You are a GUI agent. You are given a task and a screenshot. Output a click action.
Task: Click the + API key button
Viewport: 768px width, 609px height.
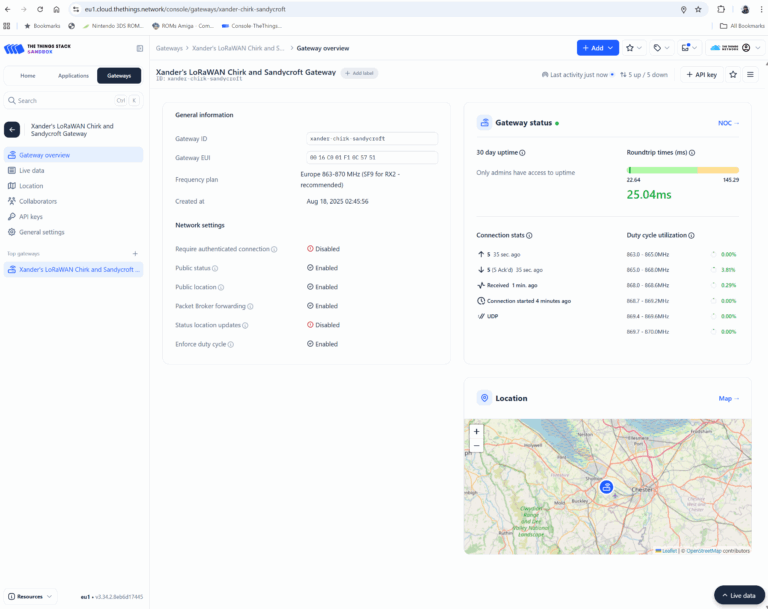click(701, 74)
